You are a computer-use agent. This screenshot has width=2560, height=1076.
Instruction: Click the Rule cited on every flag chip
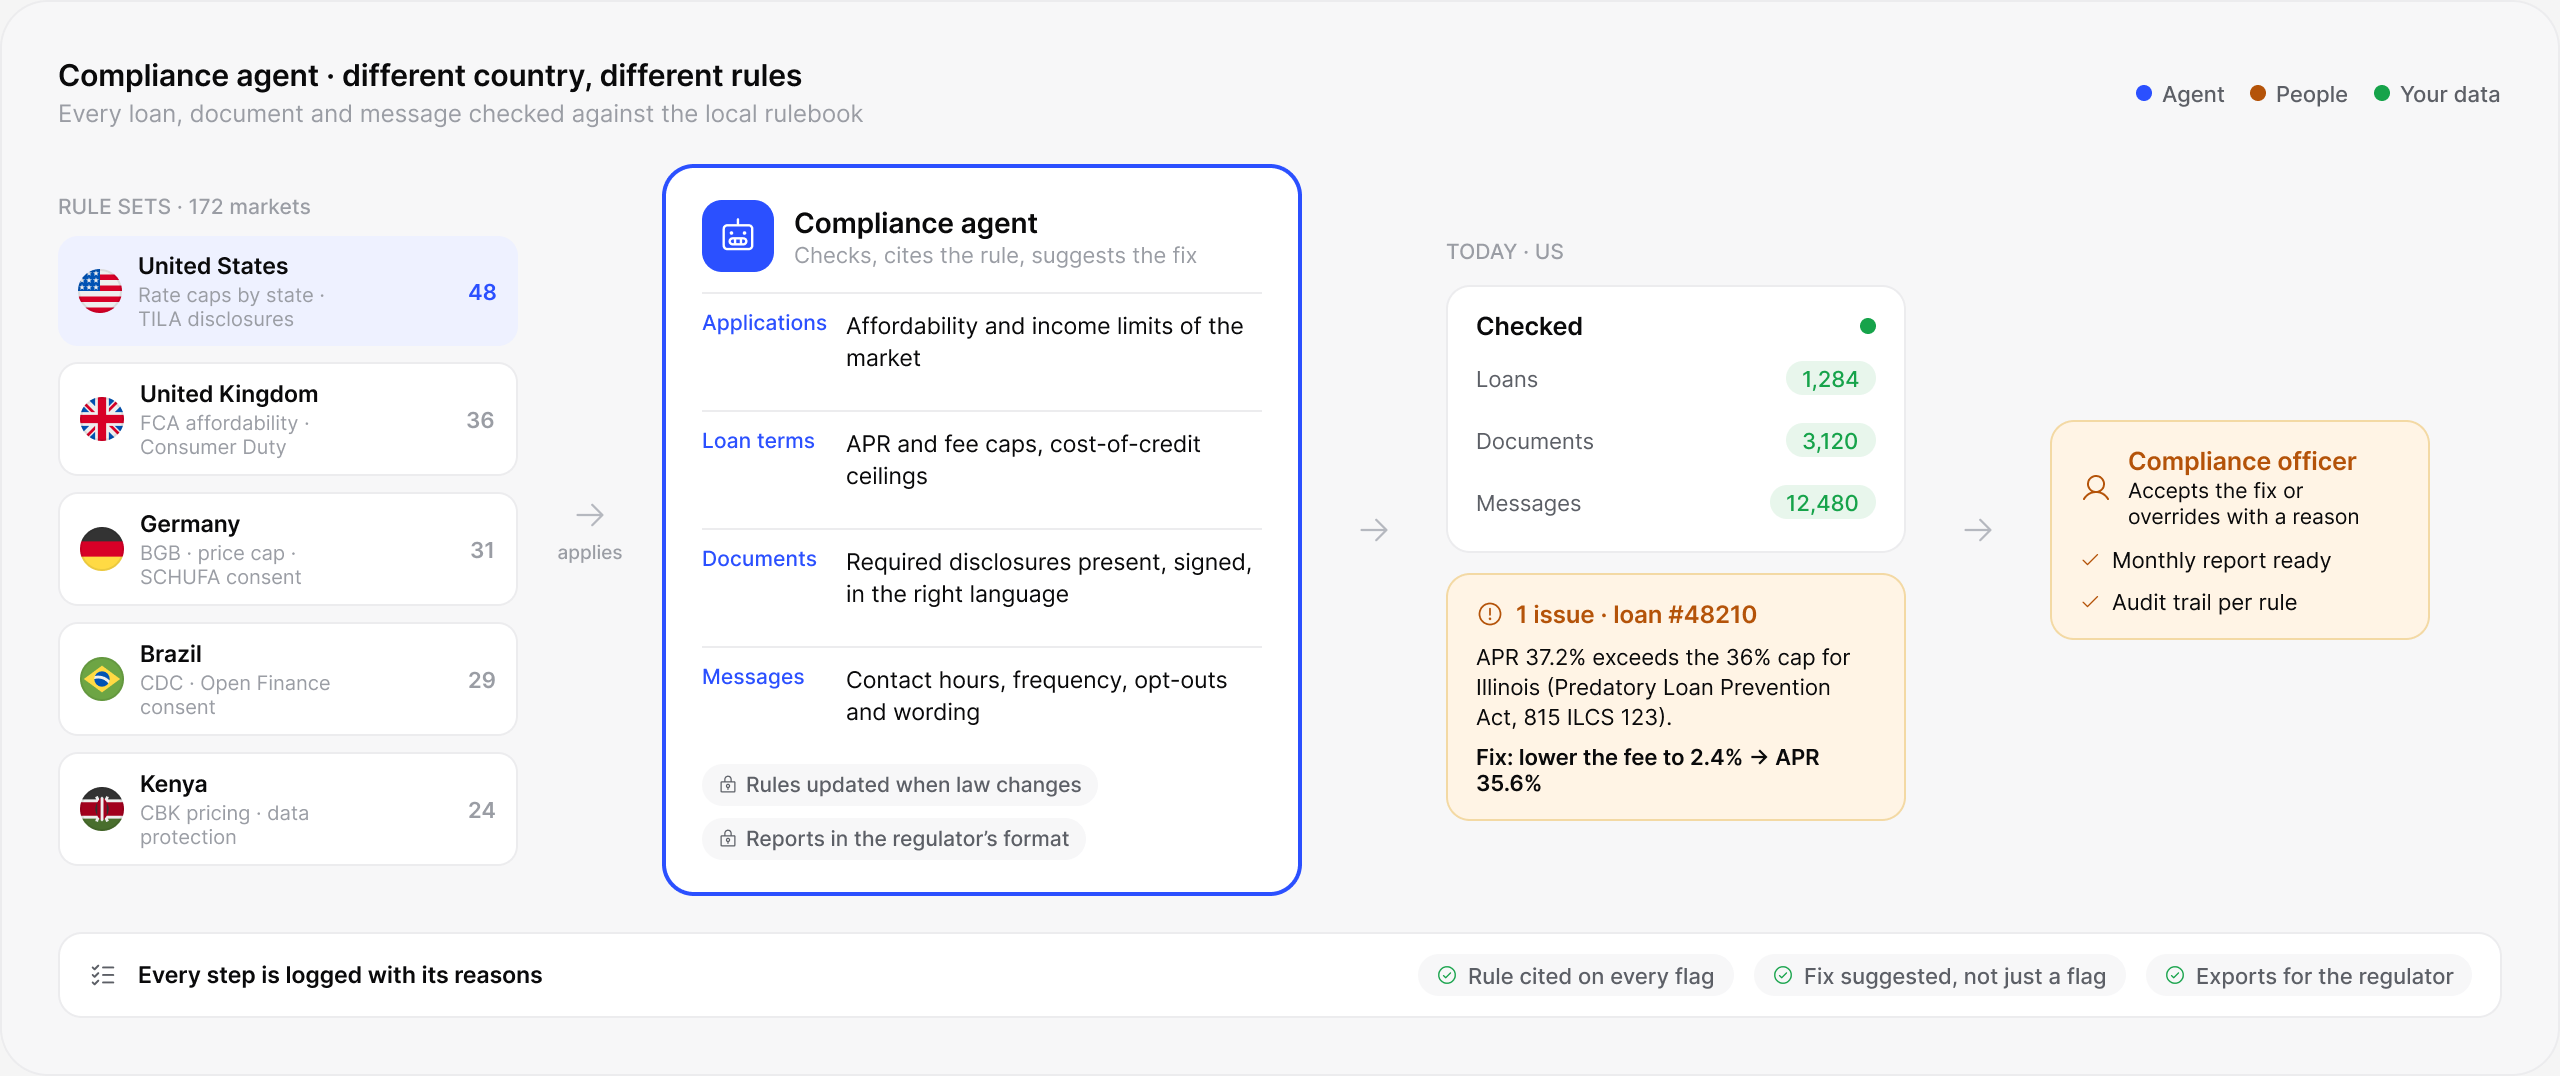[x=1575, y=976]
